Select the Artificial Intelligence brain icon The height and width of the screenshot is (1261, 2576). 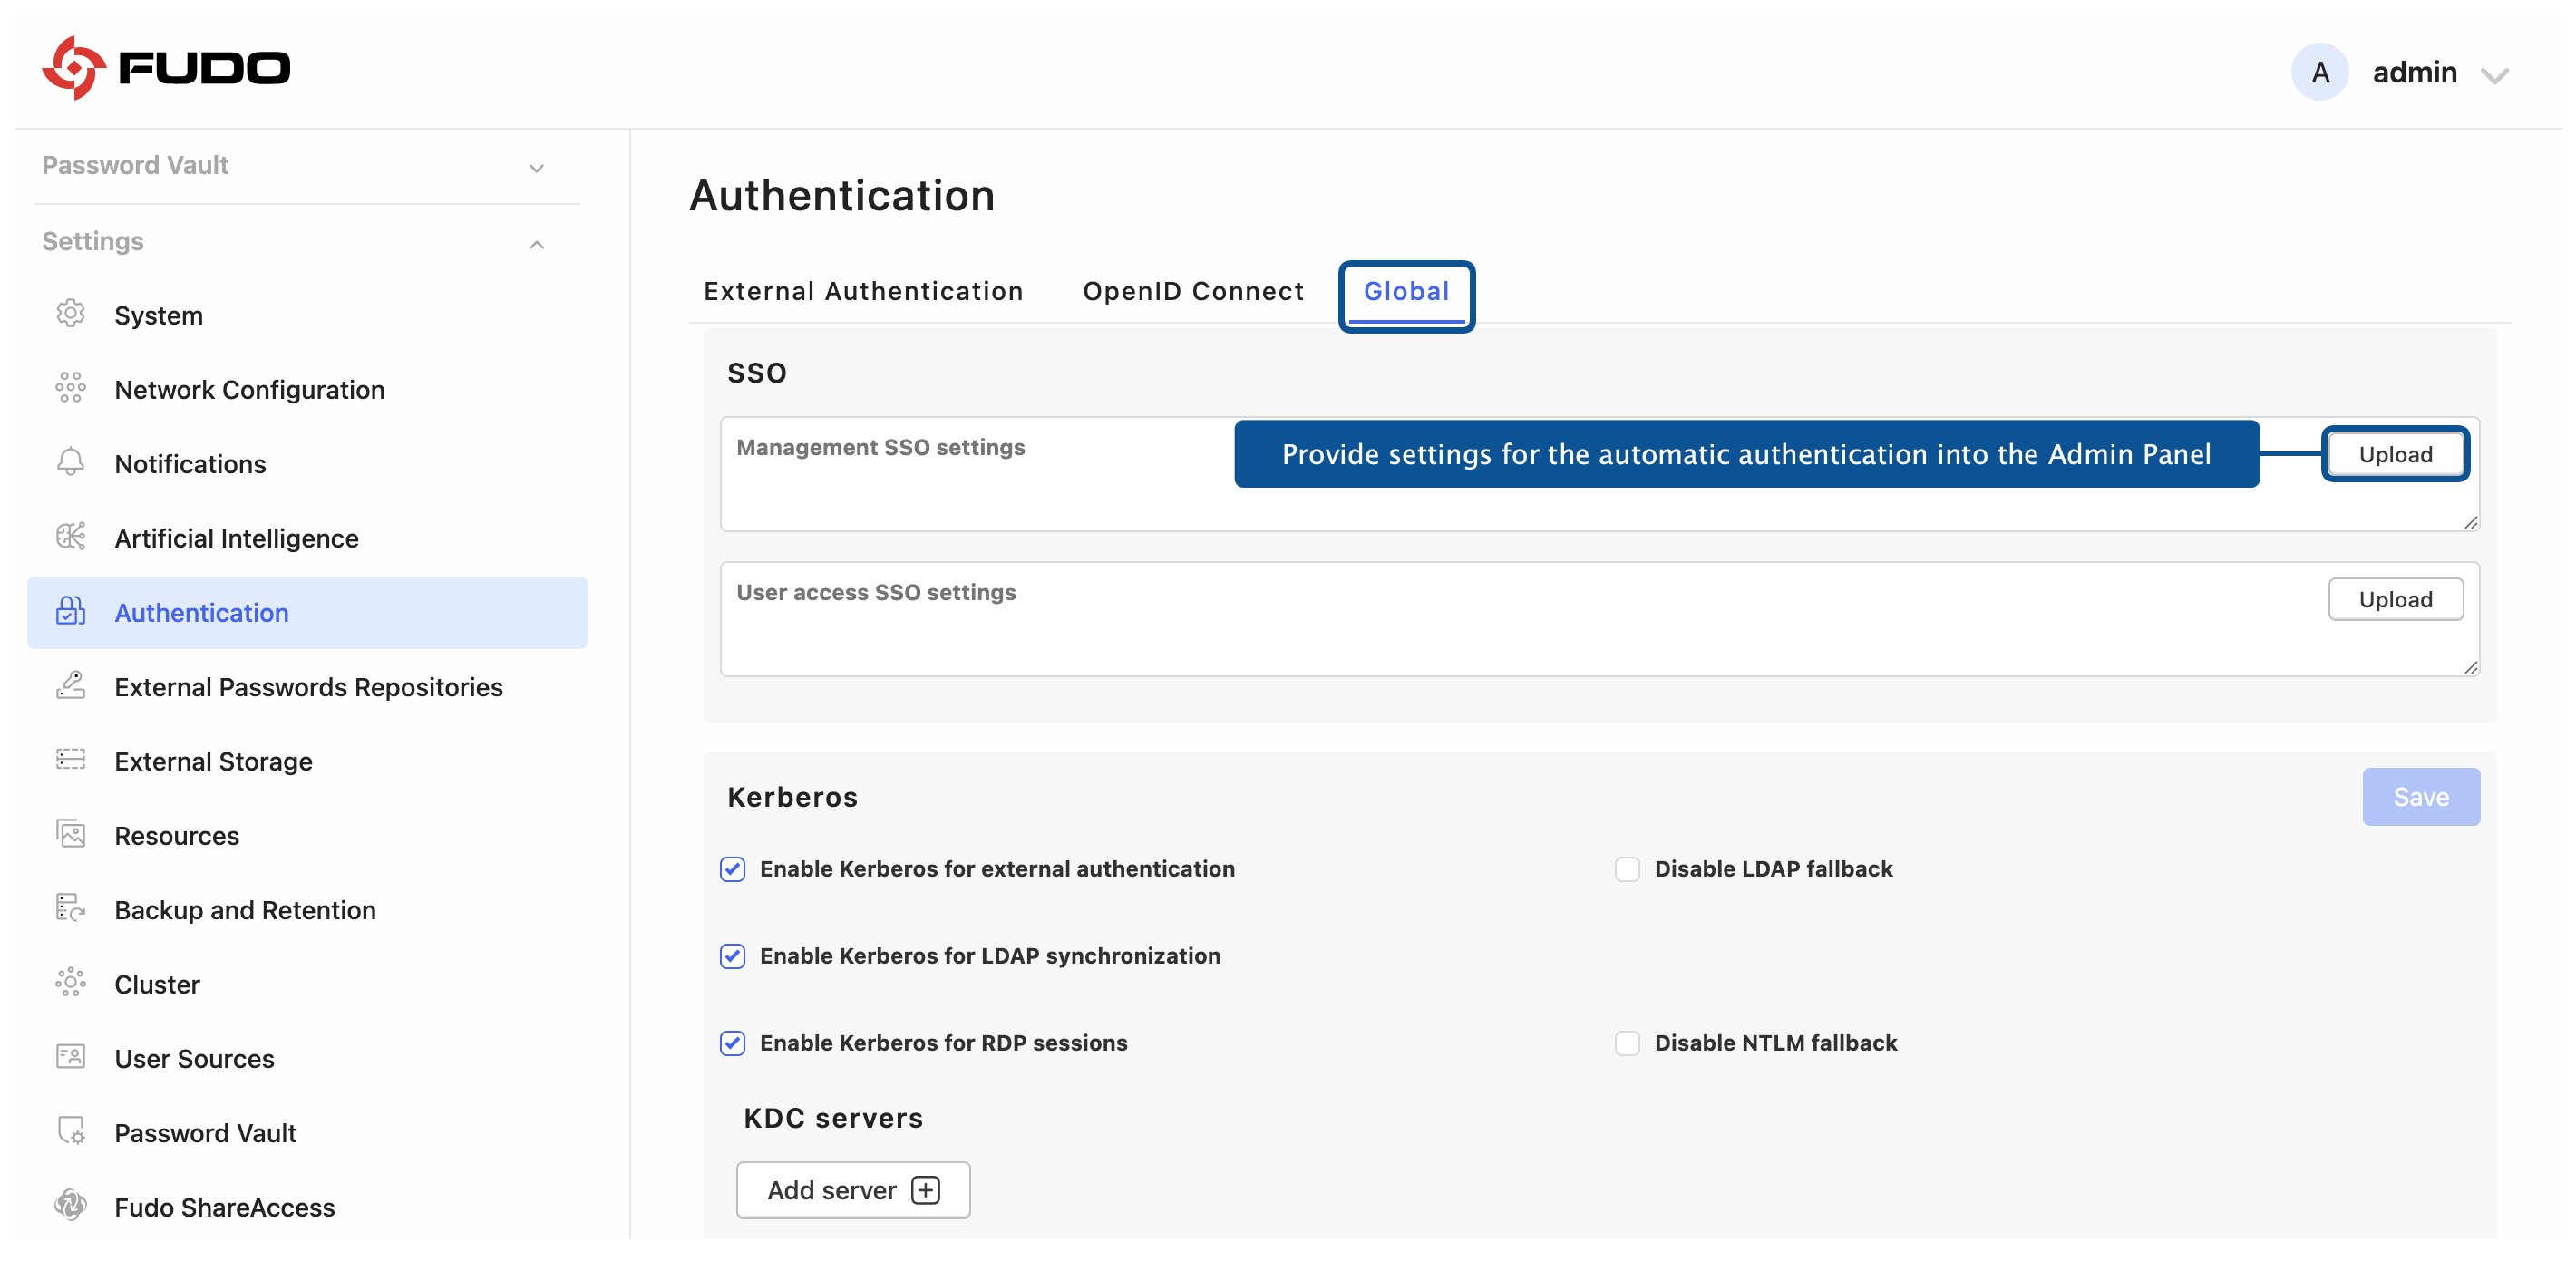pyautogui.click(x=70, y=537)
